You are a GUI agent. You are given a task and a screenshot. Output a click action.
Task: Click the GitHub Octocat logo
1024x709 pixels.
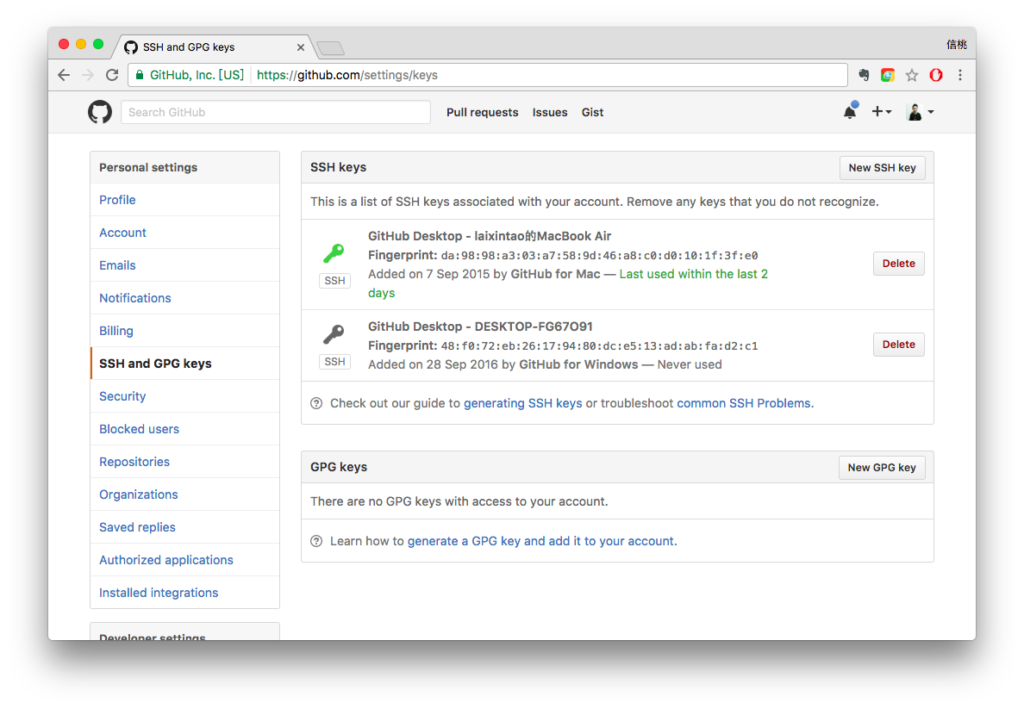(100, 112)
